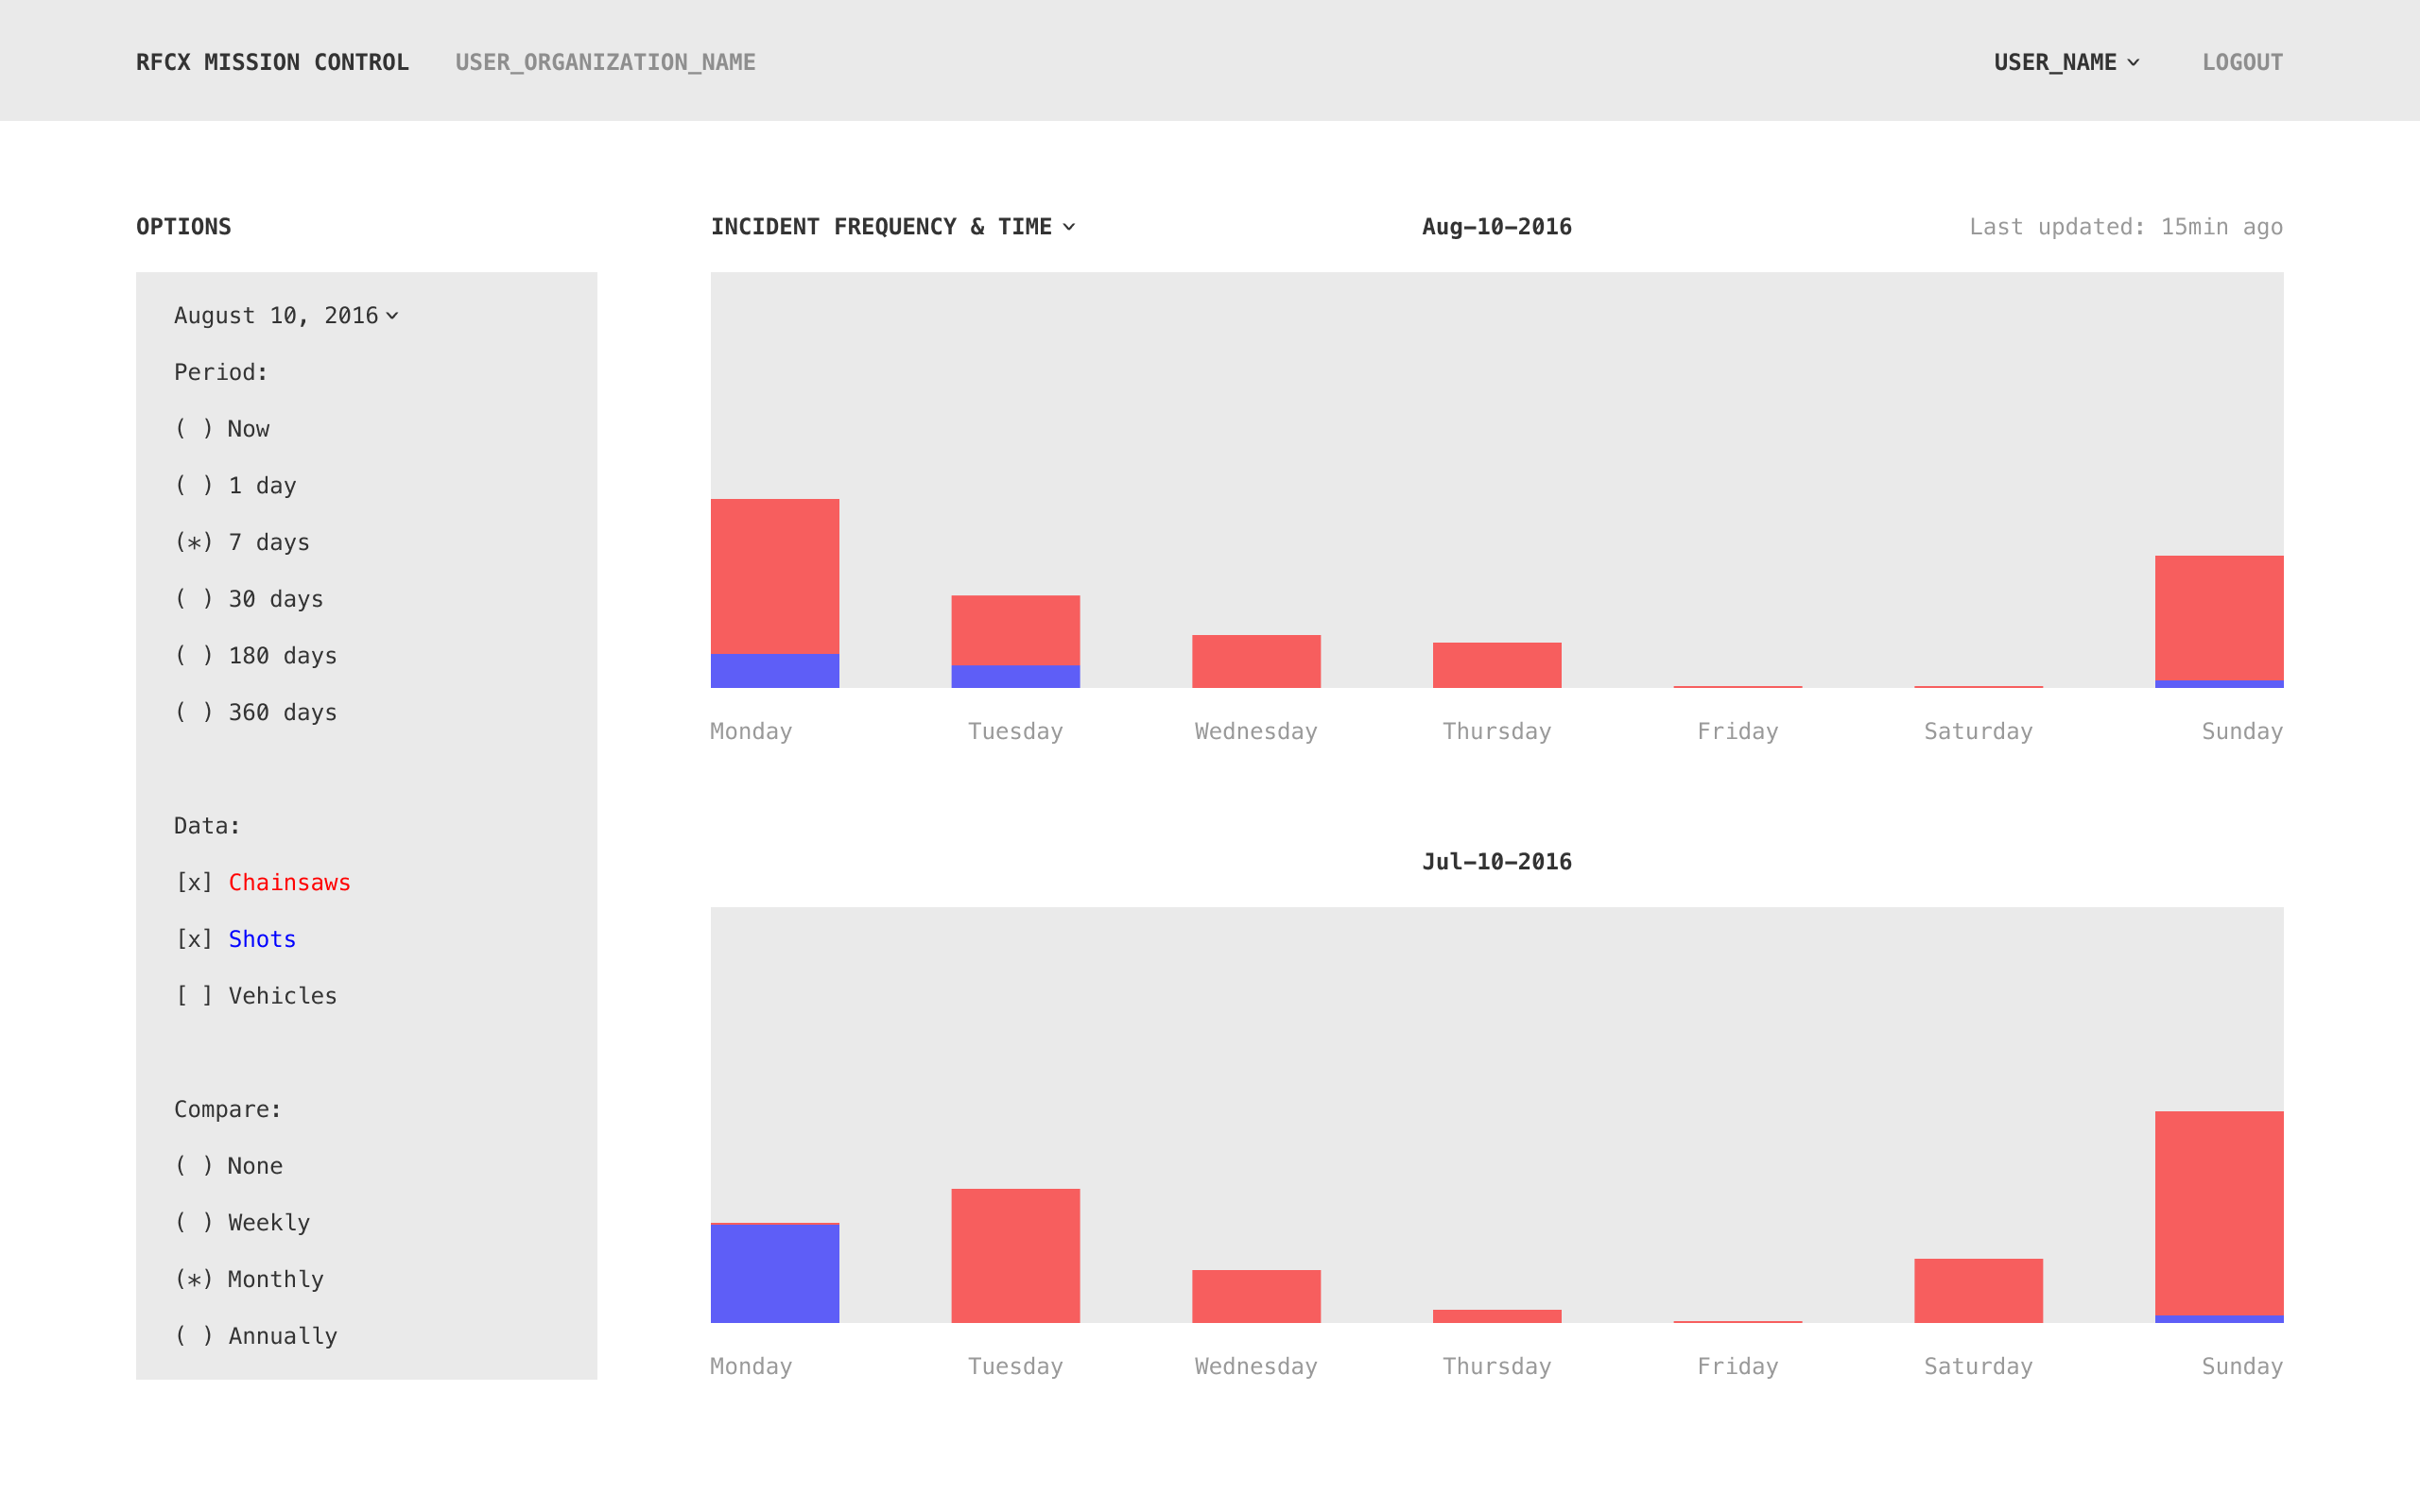Image resolution: width=2420 pixels, height=1512 pixels.
Task: Expand the Incident Frequency & Time dropdown
Action: pyautogui.click(x=892, y=227)
